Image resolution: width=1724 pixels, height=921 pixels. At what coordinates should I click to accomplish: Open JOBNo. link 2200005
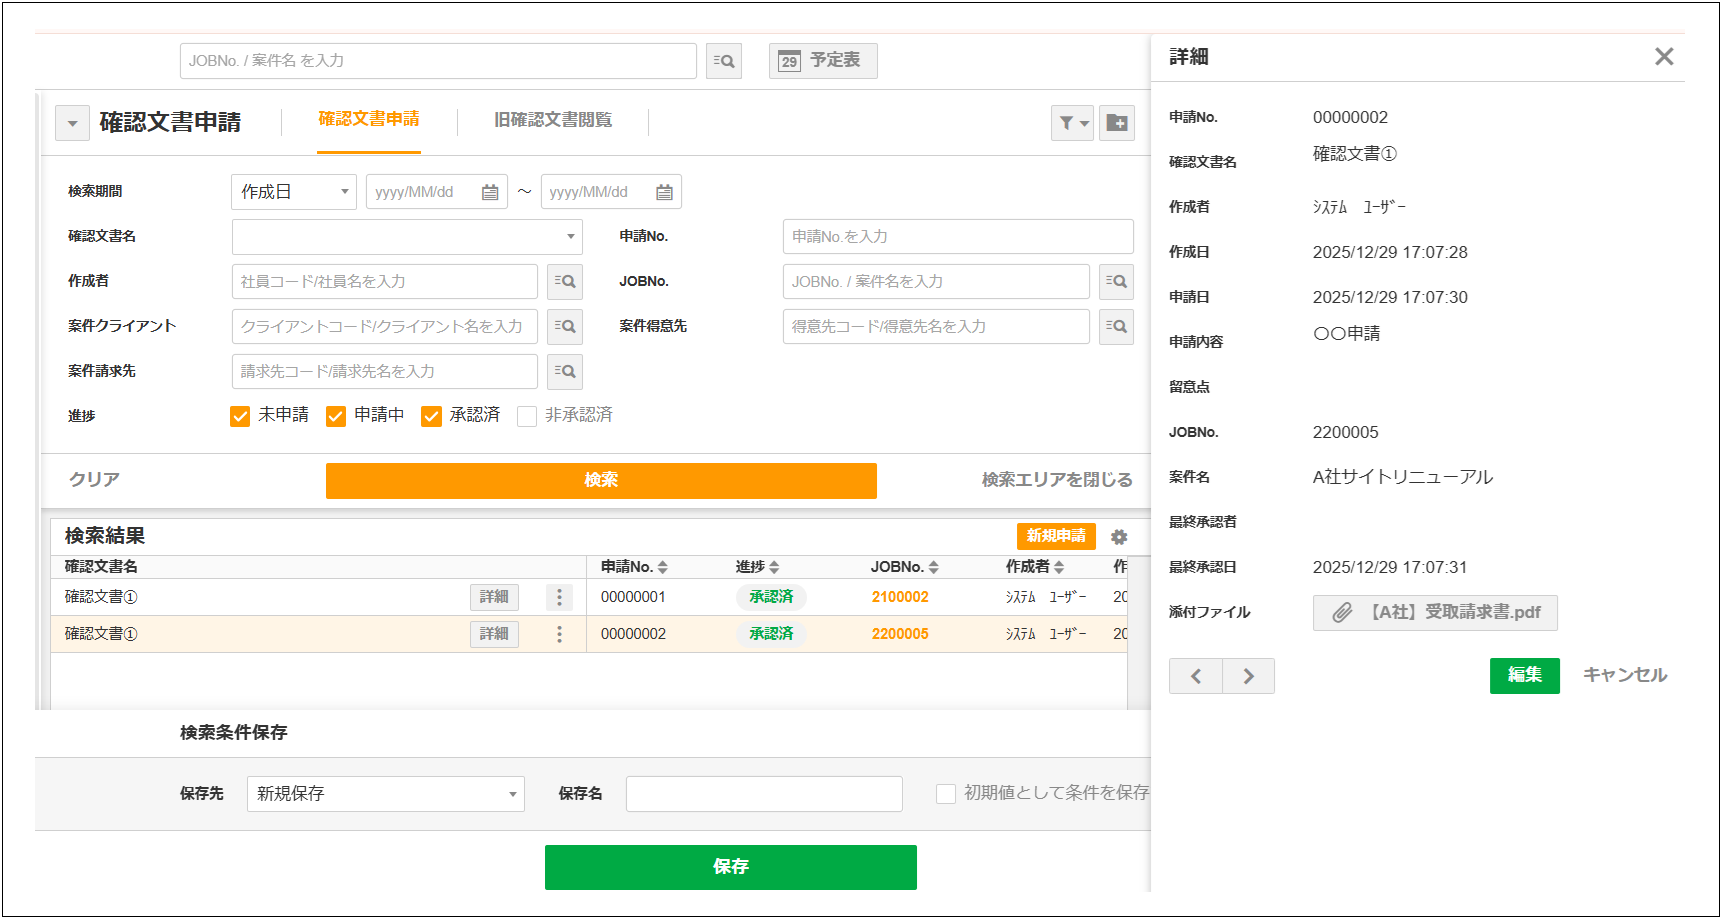[x=900, y=634]
